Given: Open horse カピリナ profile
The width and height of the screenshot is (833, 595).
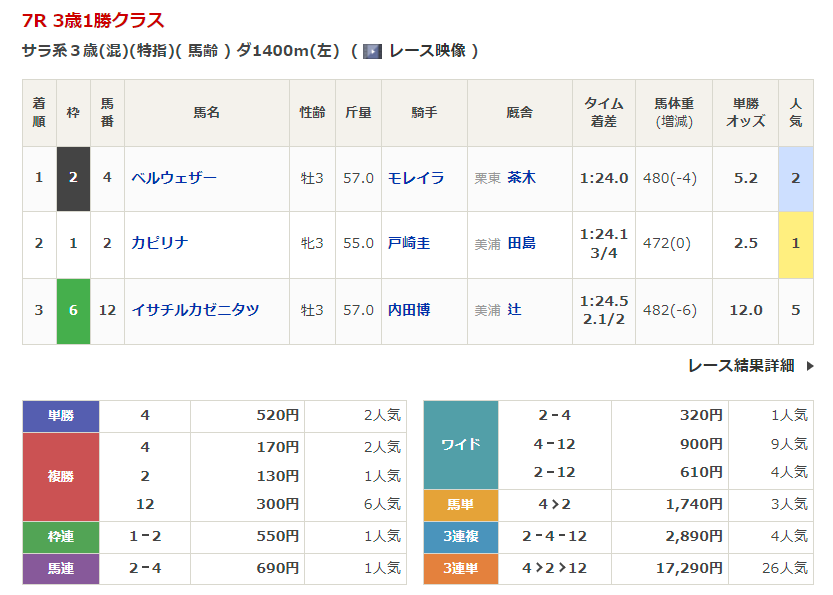Looking at the screenshot, I should [160, 243].
